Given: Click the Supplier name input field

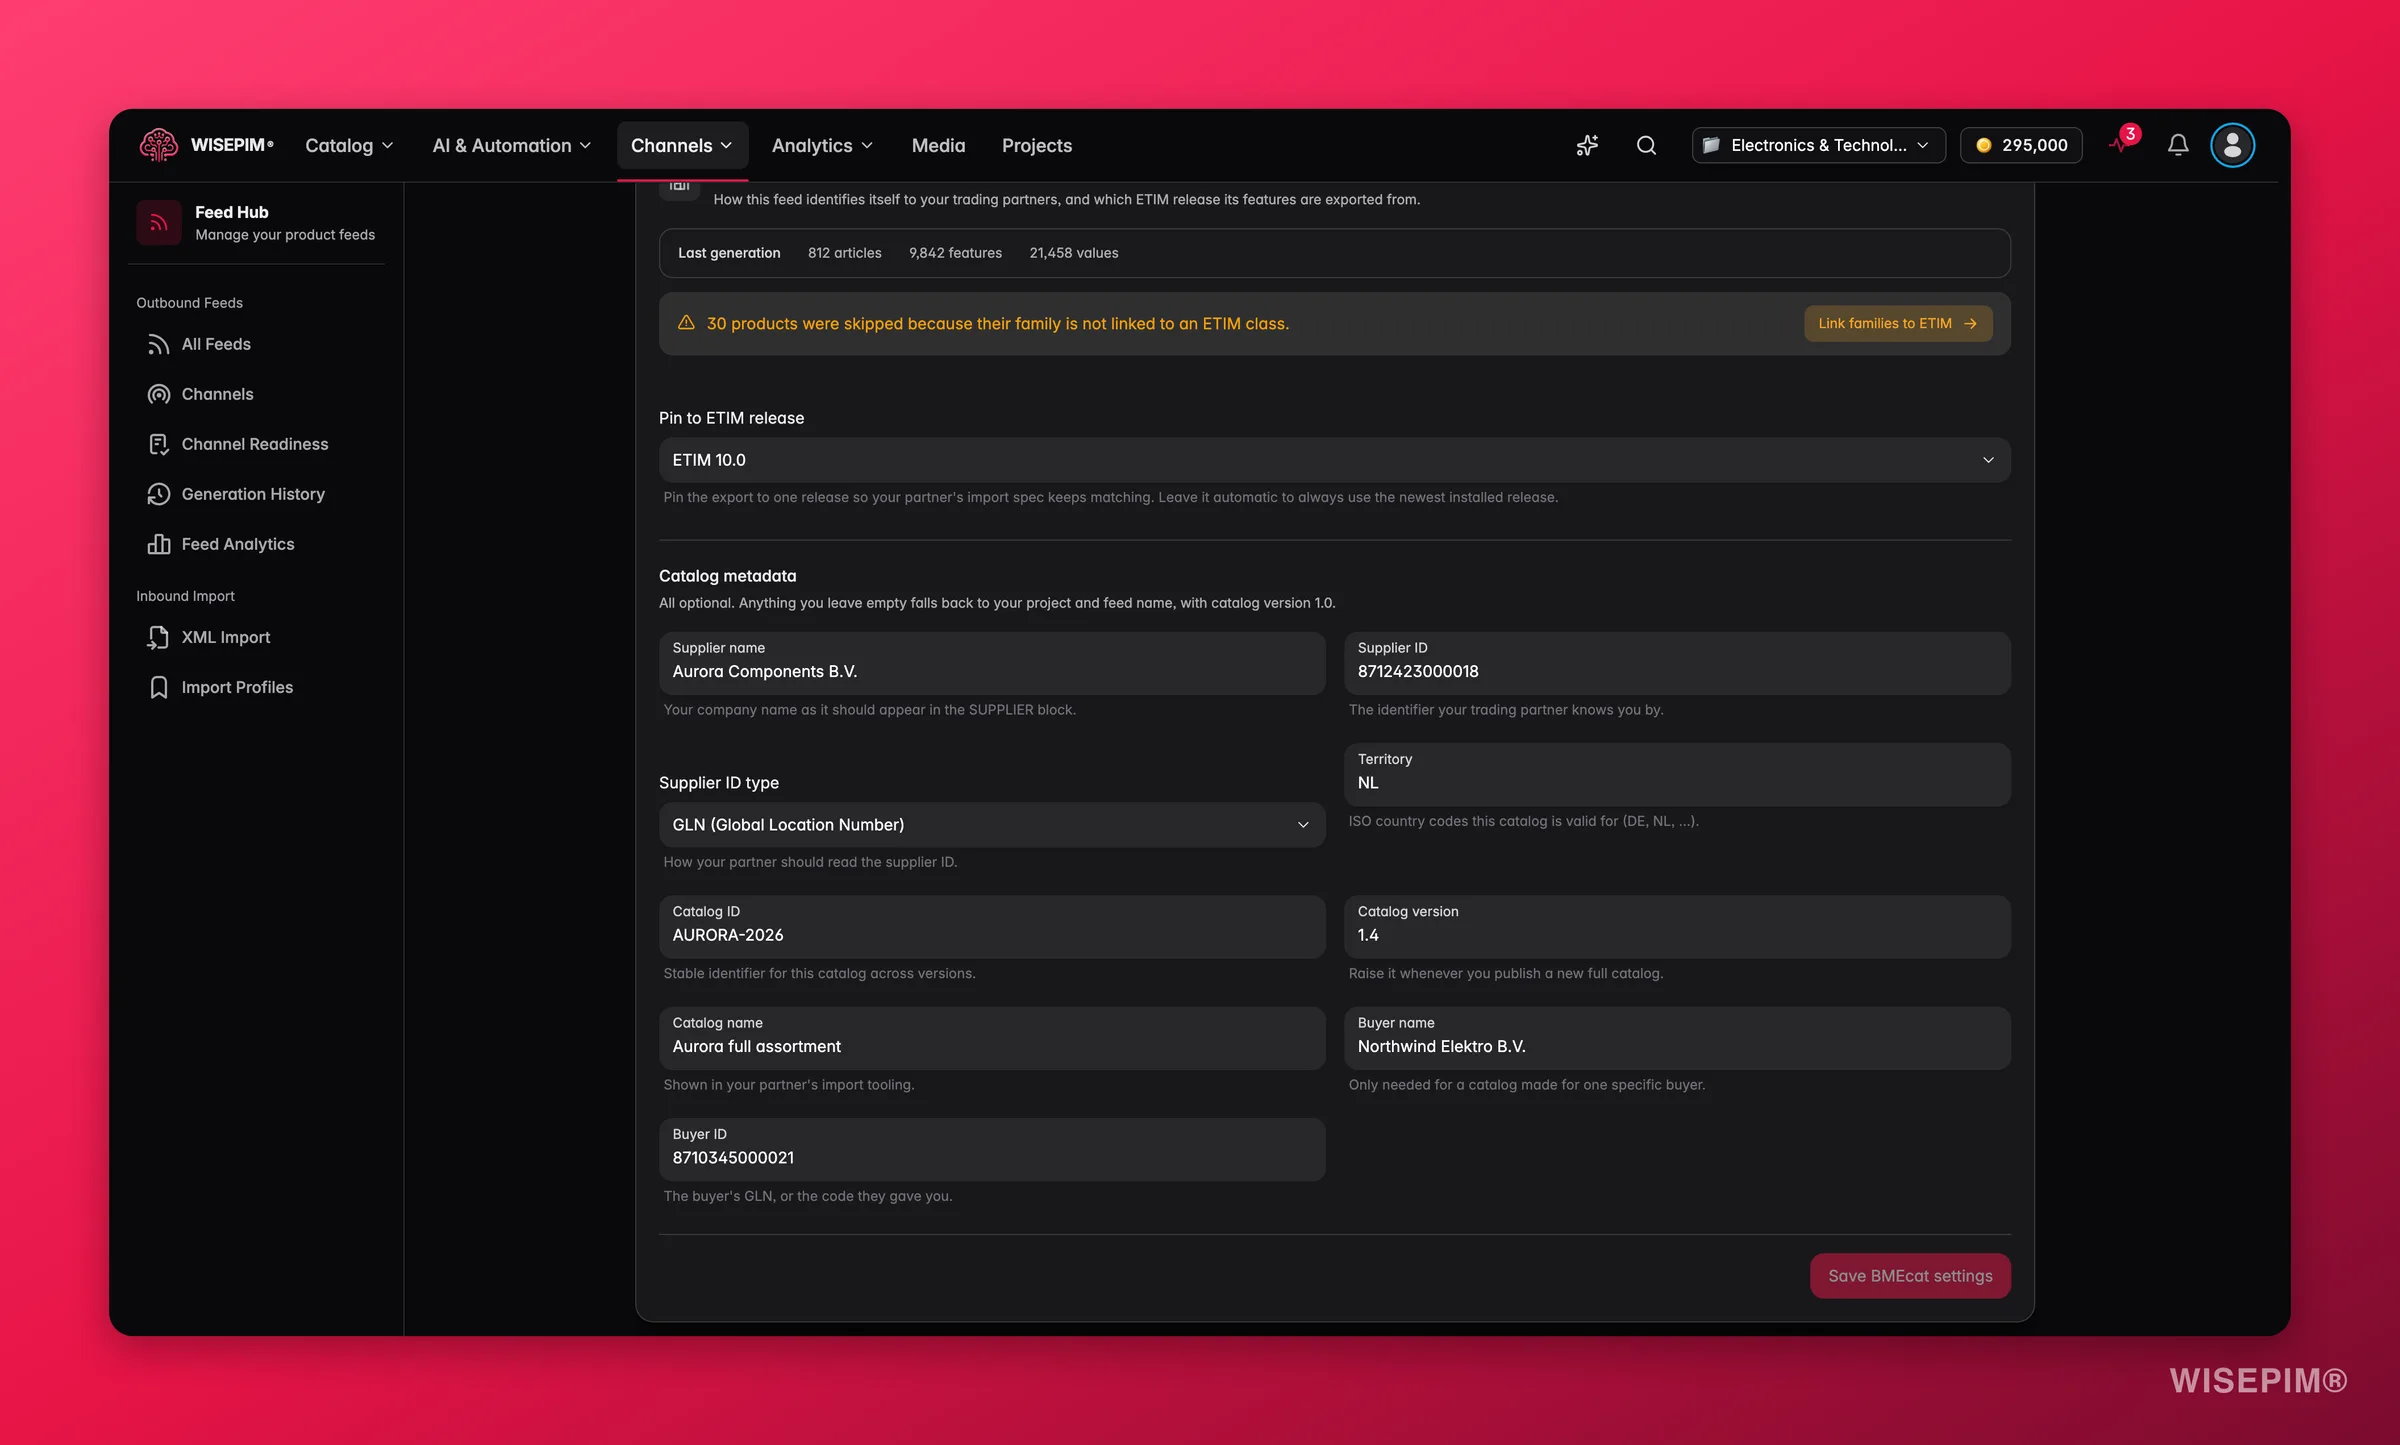Looking at the screenshot, I should tap(991, 663).
